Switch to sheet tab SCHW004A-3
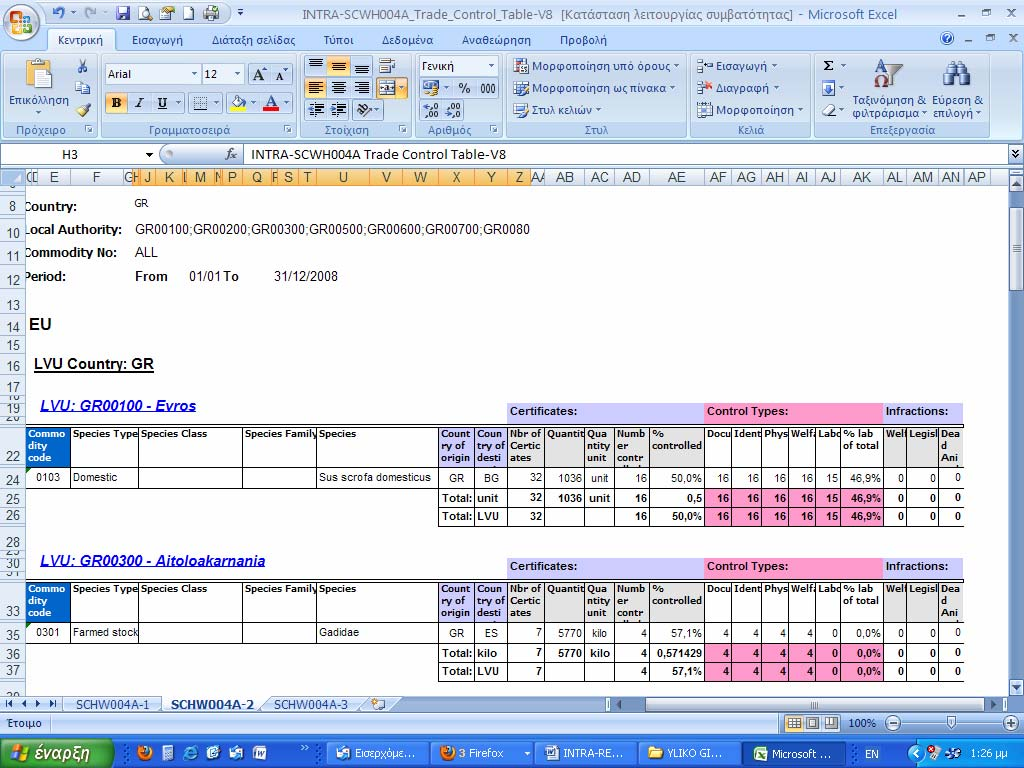 tap(311, 704)
